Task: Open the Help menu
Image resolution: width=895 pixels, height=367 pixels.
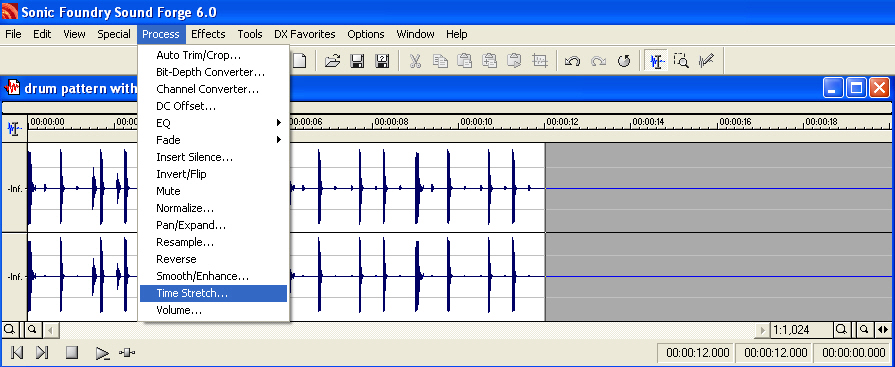Action: [x=457, y=34]
